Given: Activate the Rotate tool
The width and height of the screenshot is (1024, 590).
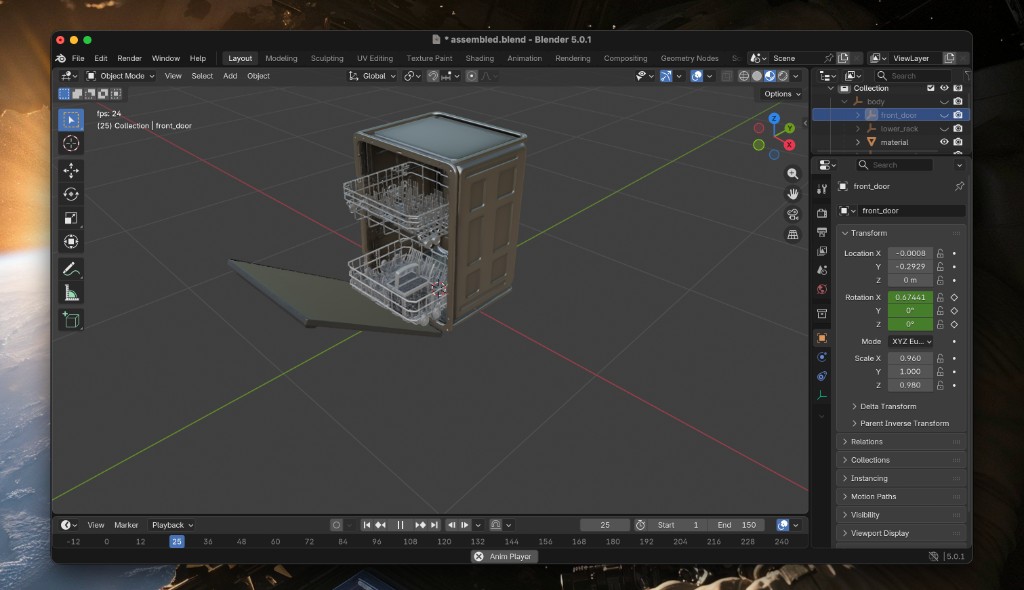Looking at the screenshot, I should [71, 194].
